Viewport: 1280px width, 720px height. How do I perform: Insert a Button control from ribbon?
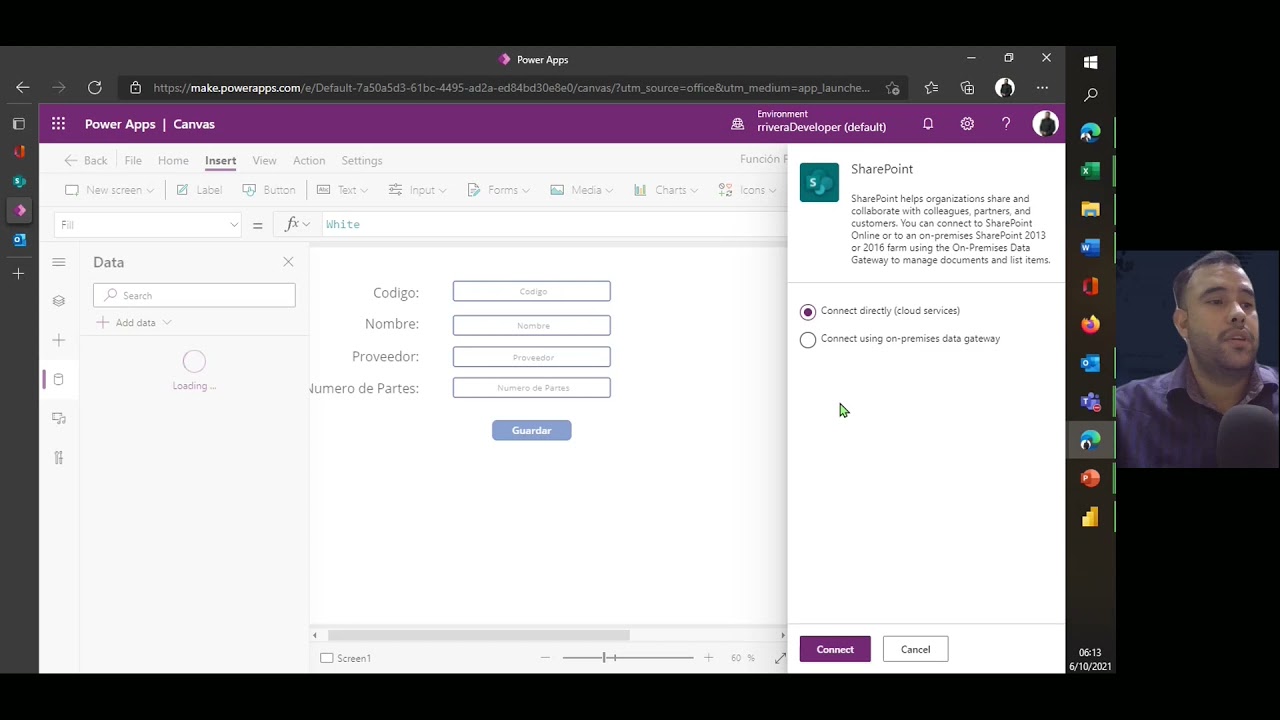[x=269, y=190]
